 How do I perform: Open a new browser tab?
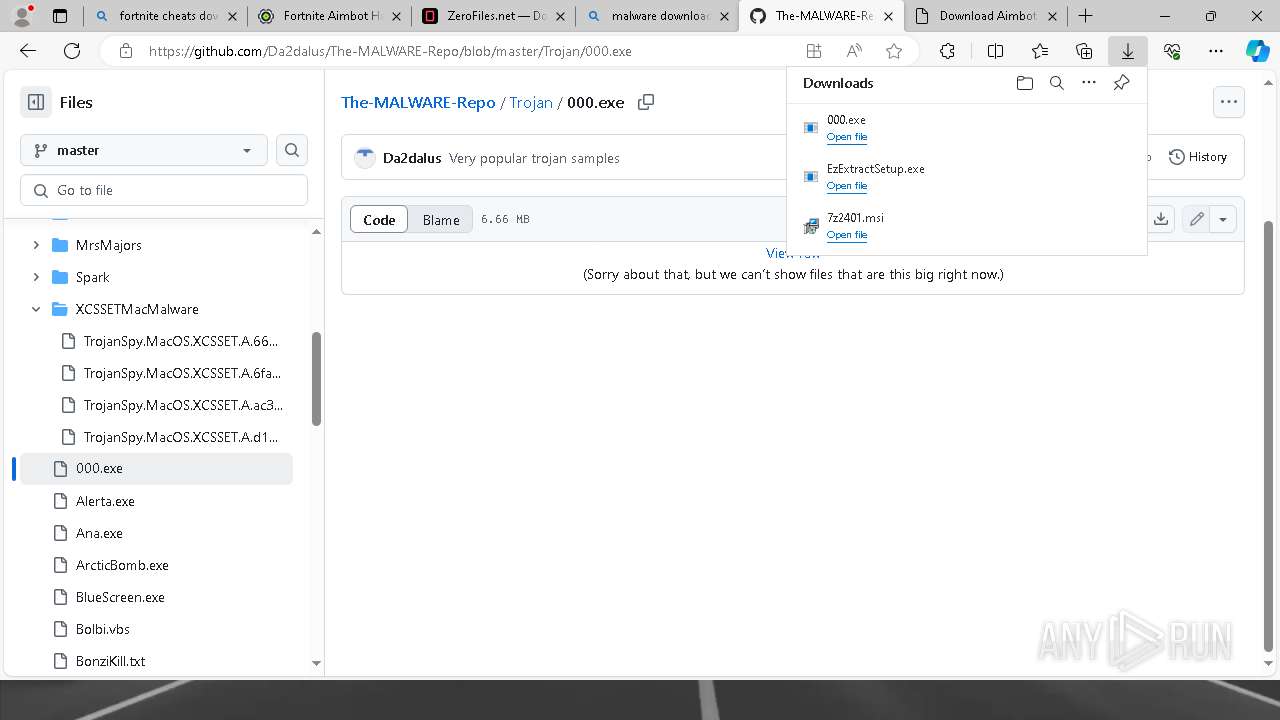(x=1086, y=16)
